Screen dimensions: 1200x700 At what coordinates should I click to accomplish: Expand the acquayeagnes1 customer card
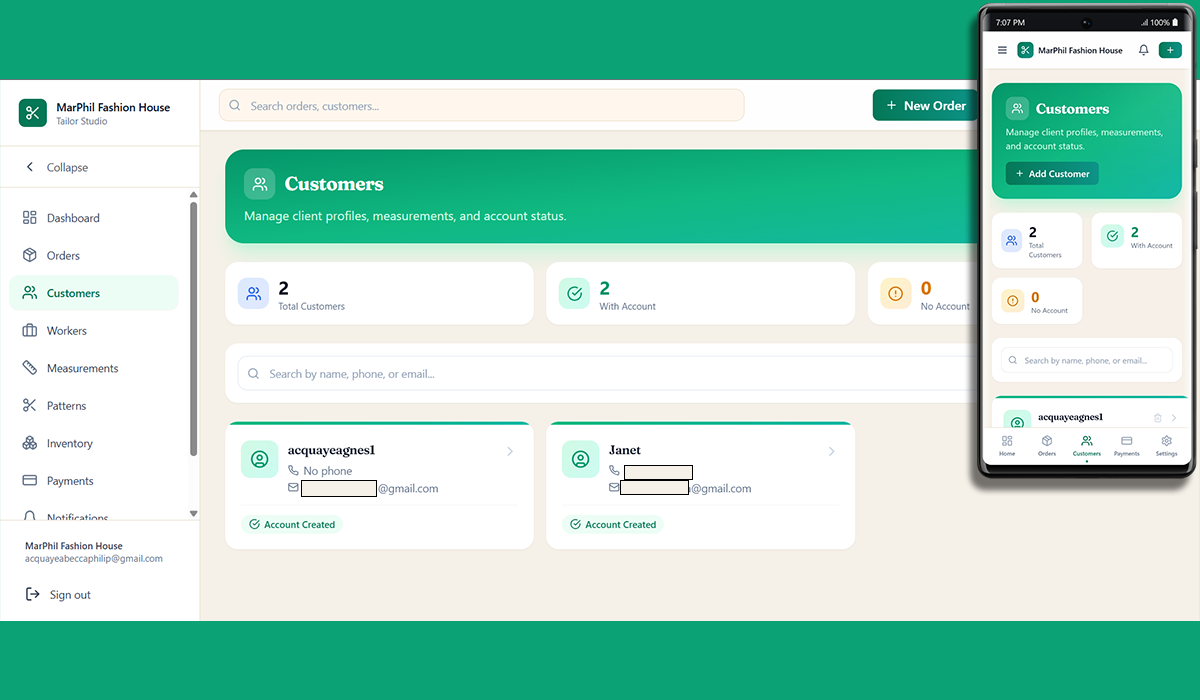(x=510, y=452)
